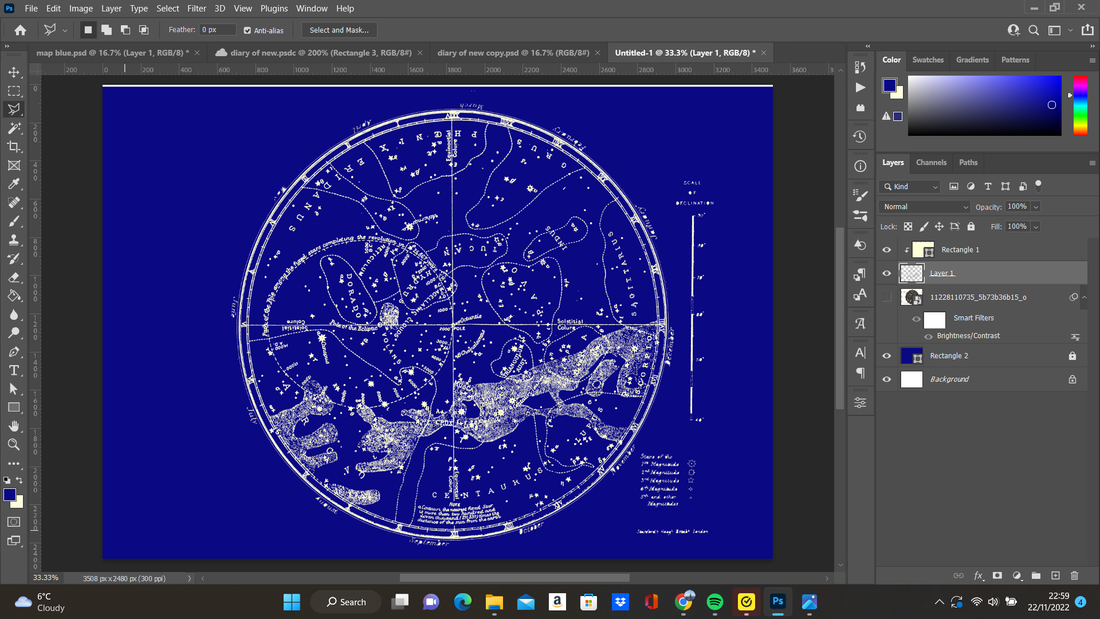Open the status bar info arrow
This screenshot has width=1100, height=619.
click(x=189, y=578)
